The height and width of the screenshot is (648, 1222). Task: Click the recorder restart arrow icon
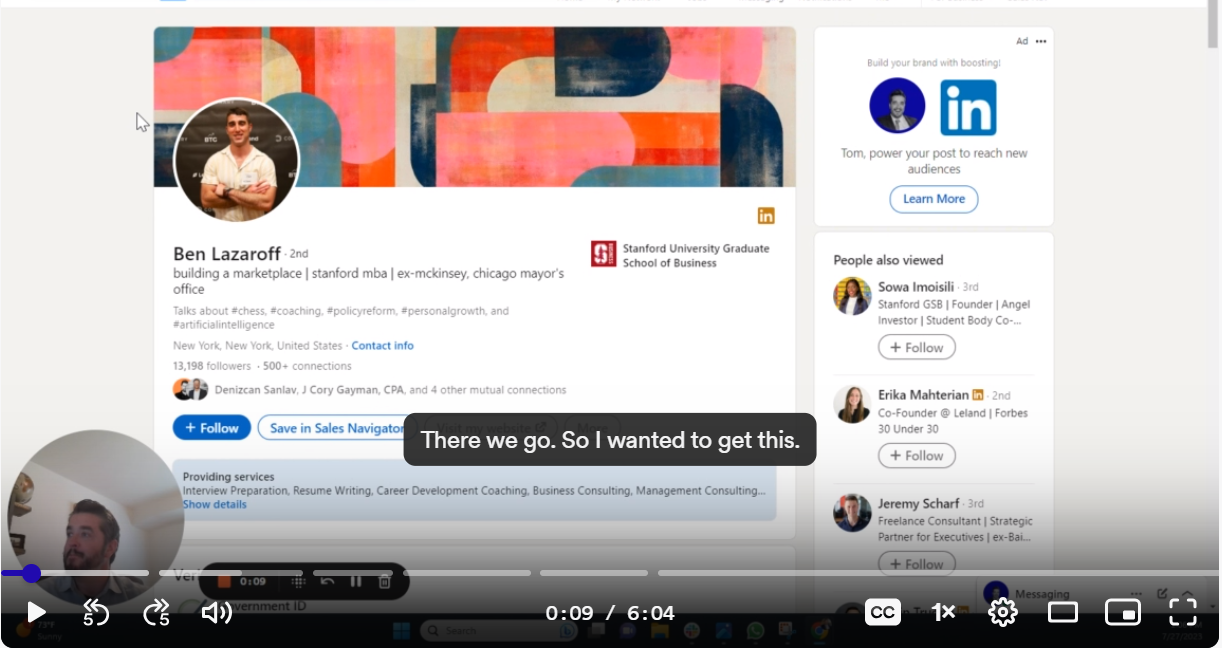point(326,581)
